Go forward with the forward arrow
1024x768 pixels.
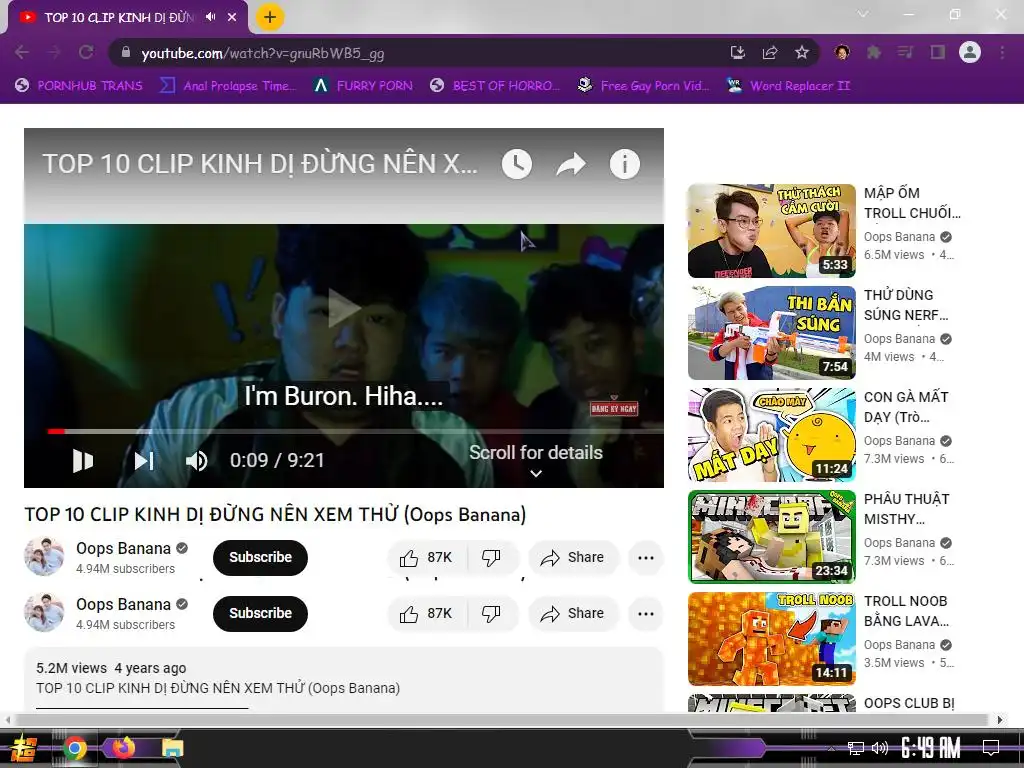54,52
